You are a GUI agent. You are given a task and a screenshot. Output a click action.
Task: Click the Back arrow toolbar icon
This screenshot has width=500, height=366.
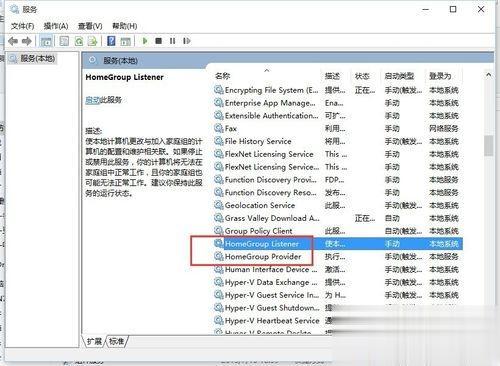click(x=13, y=41)
